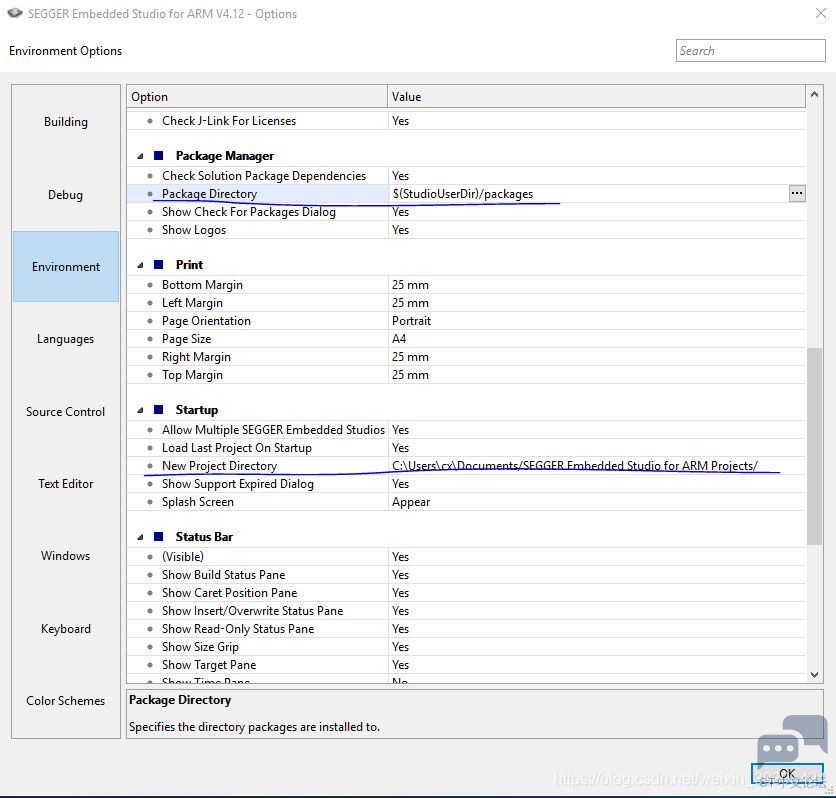Viewport: 836px width, 798px height.
Task: Select the Show Target Pane option
Action: tap(209, 665)
